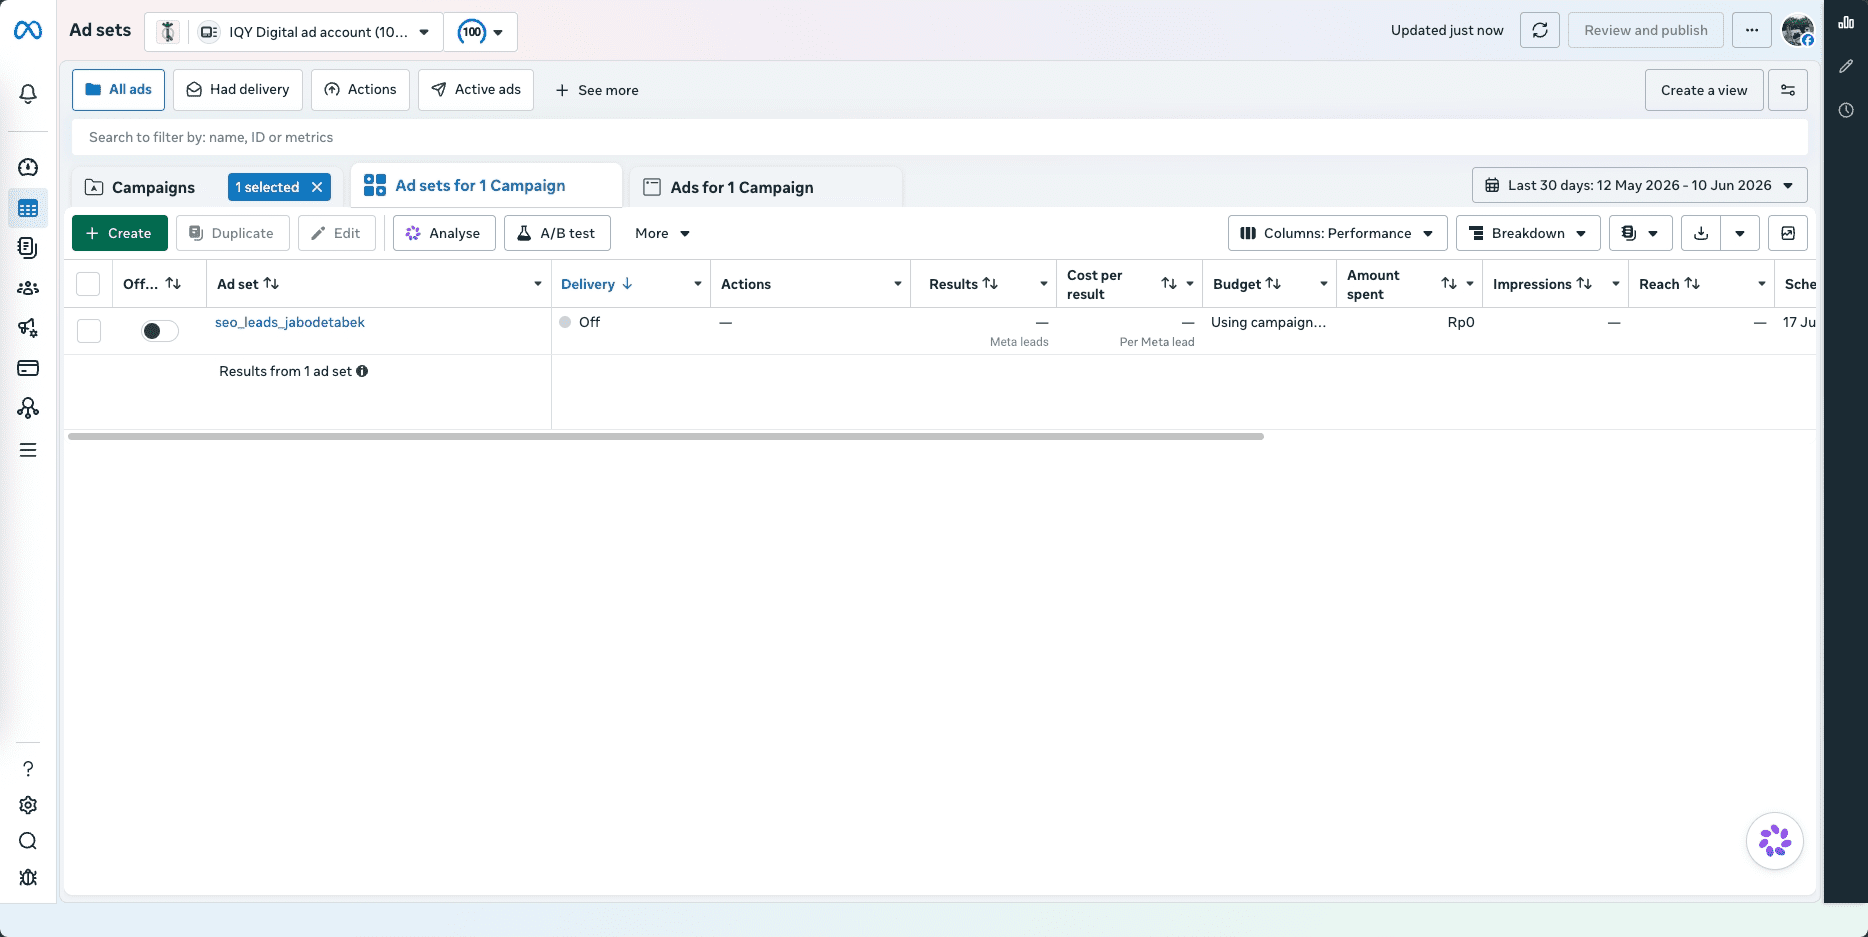Export table data with download icon

click(1701, 233)
